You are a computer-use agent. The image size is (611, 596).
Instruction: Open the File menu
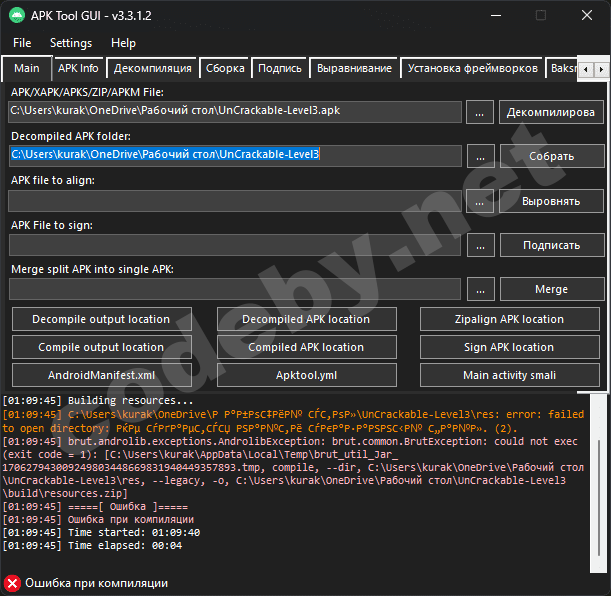[22, 43]
